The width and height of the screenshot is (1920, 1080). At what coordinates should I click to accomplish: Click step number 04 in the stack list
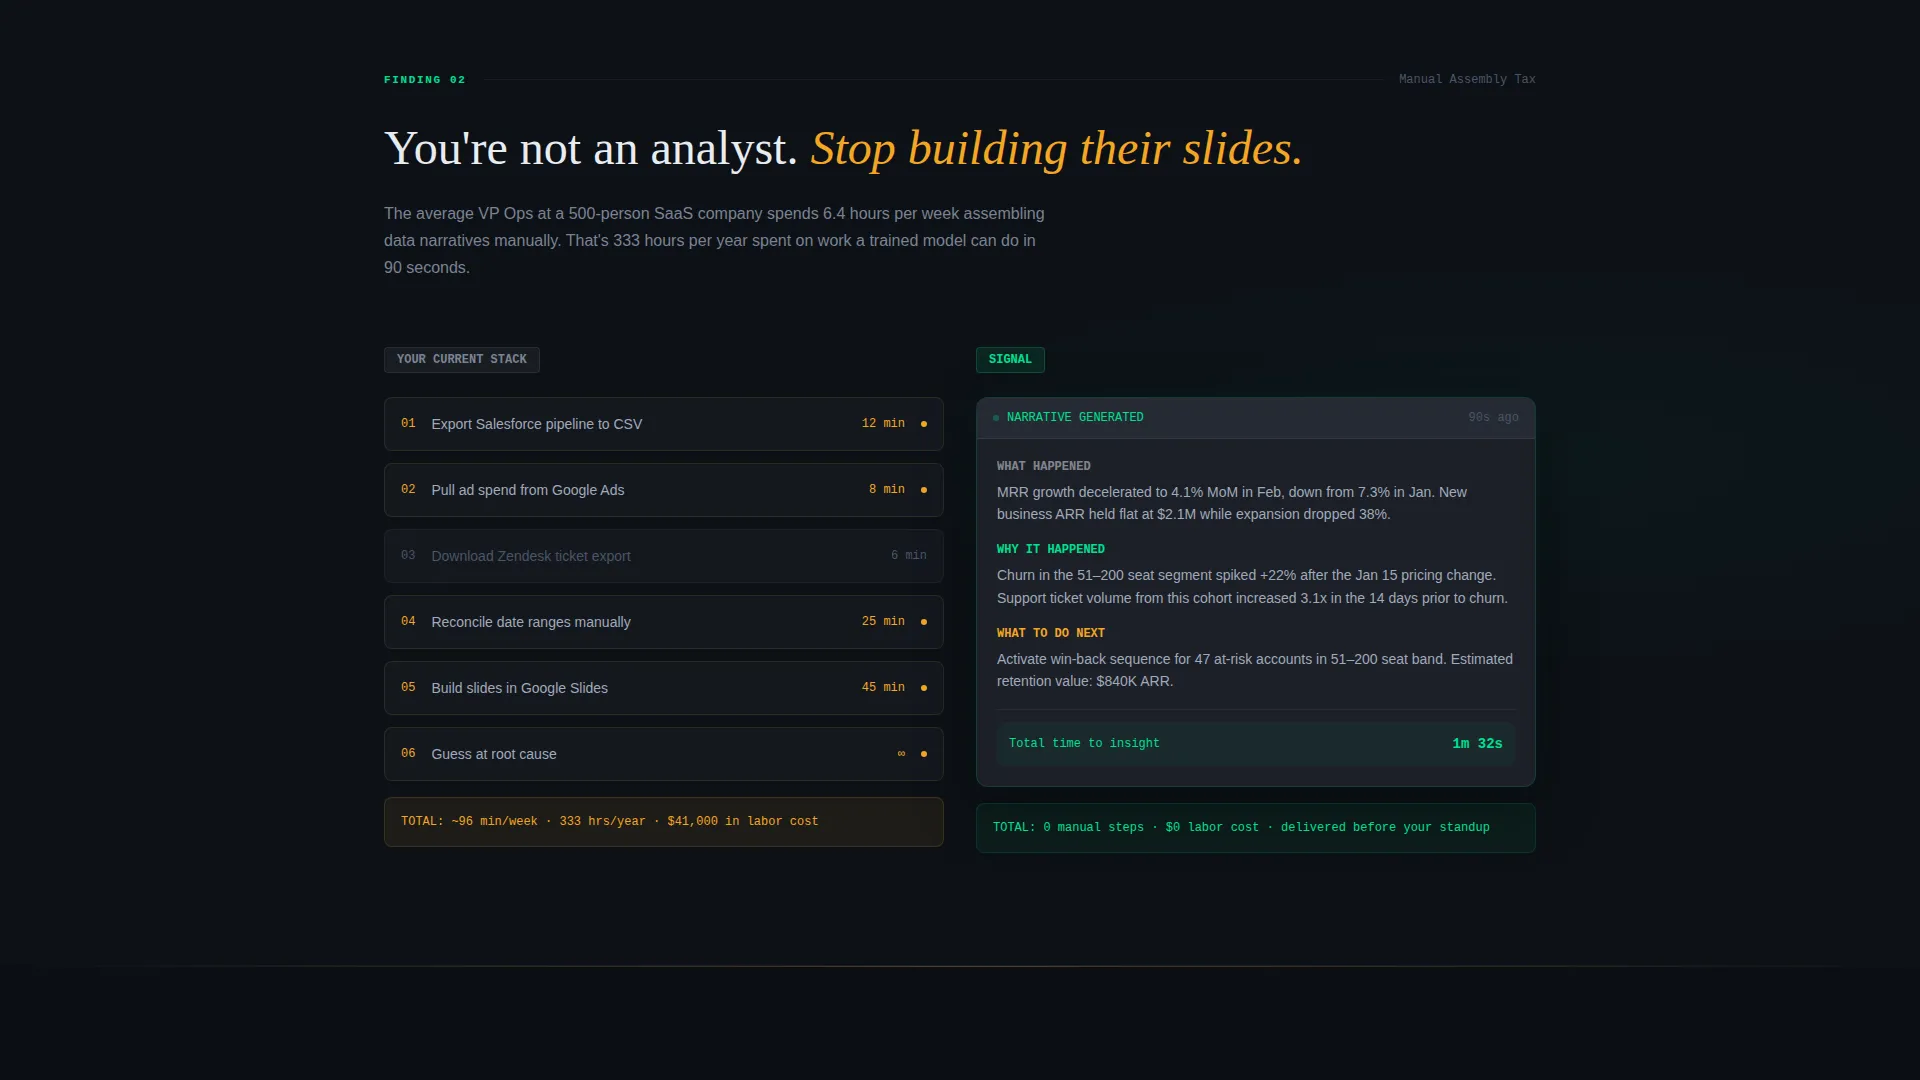(408, 622)
